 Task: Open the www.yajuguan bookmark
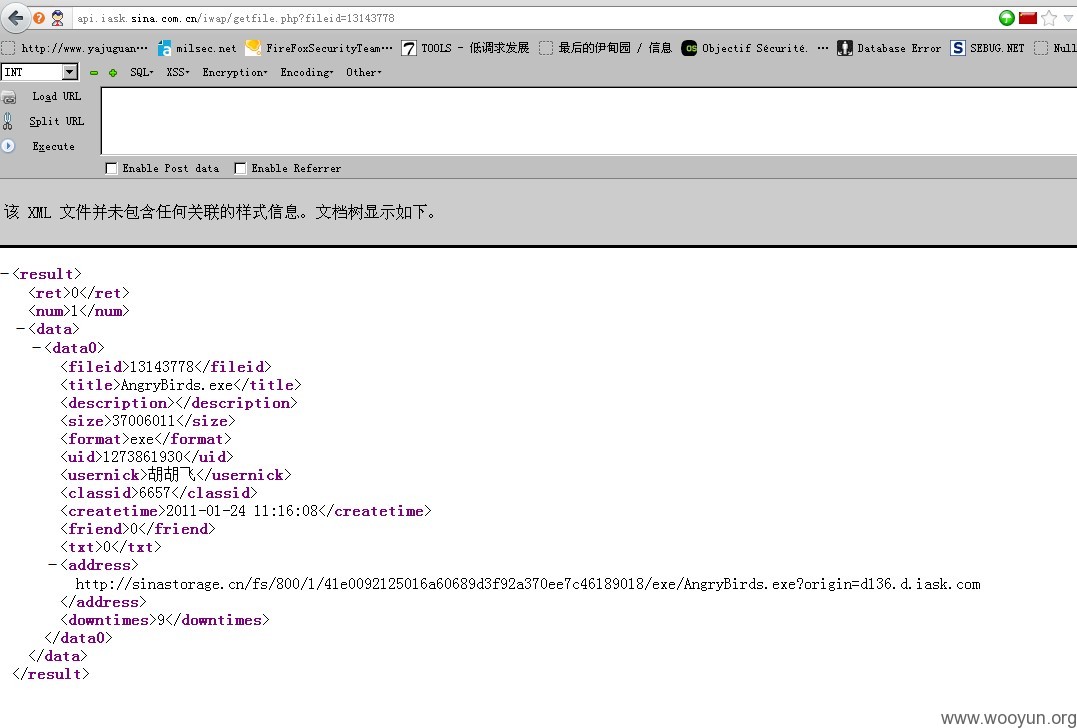pyautogui.click(x=75, y=48)
